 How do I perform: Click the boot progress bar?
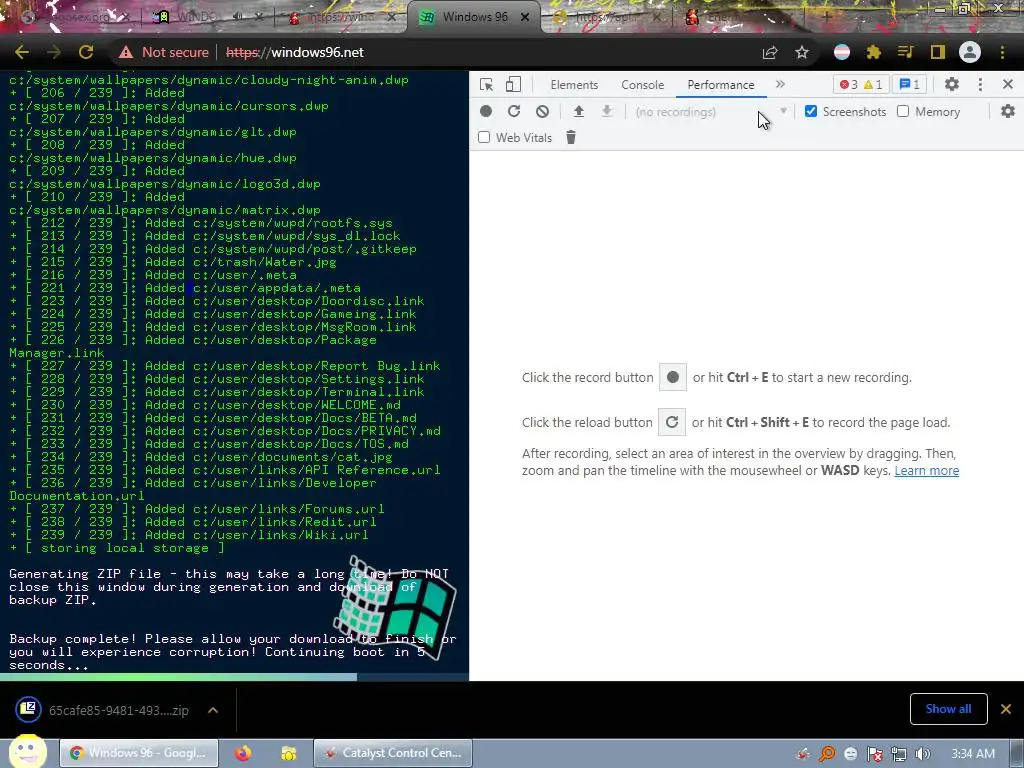point(234,677)
